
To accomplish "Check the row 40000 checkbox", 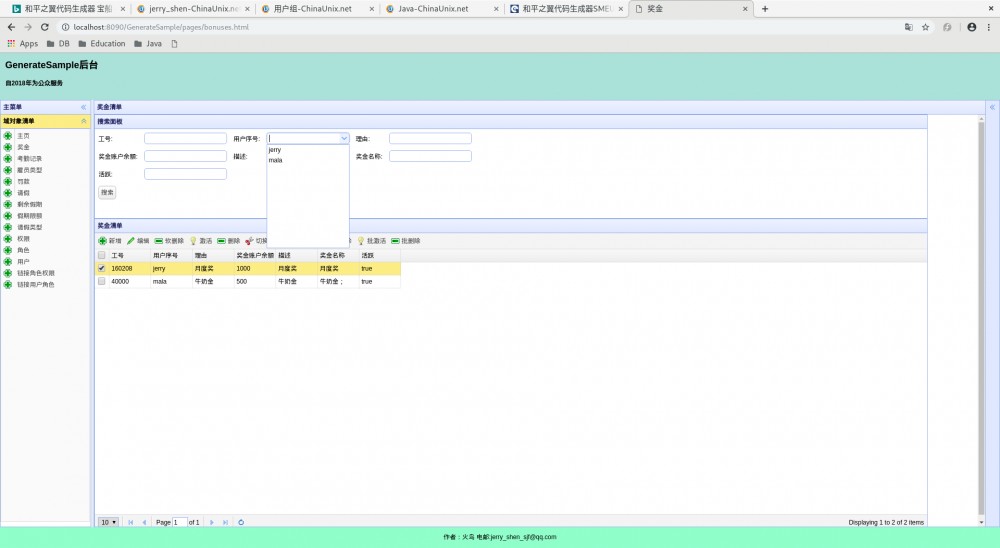I will click(101, 281).
